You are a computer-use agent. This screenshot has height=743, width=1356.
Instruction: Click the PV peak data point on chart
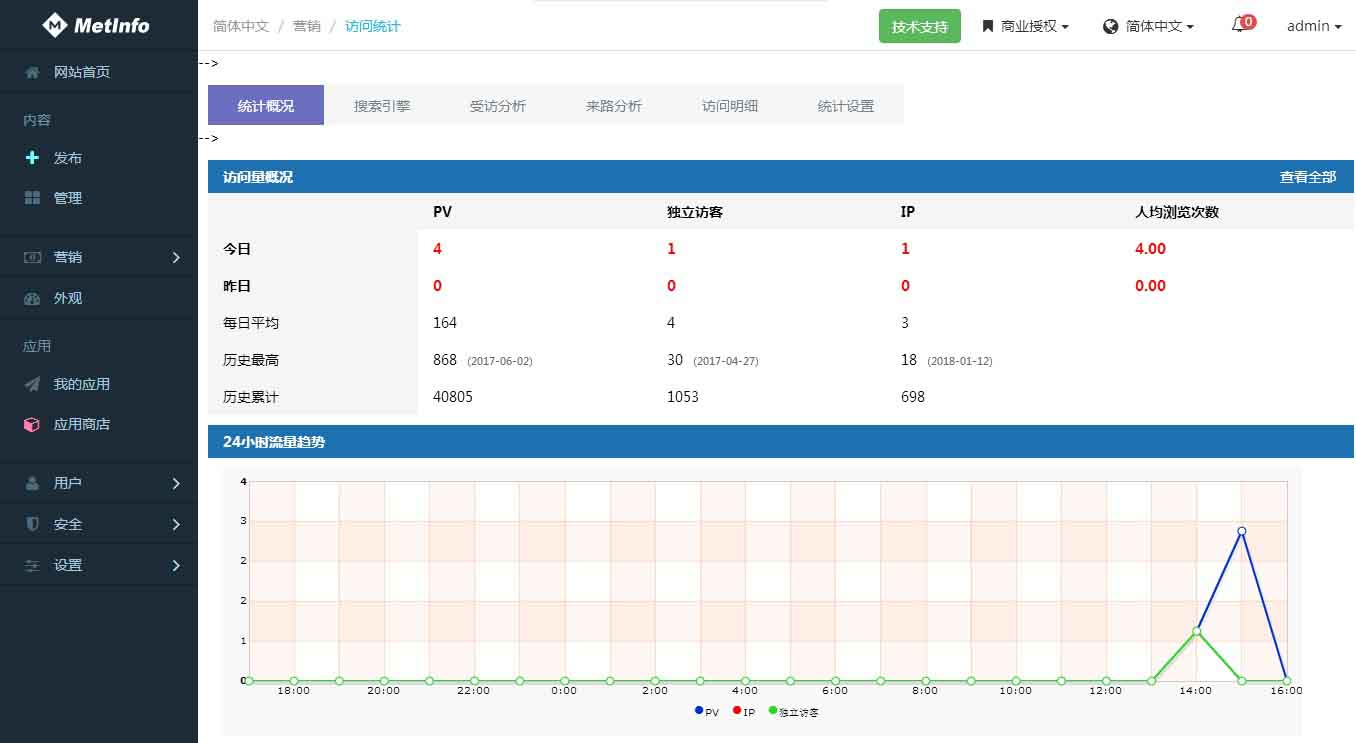point(1241,531)
